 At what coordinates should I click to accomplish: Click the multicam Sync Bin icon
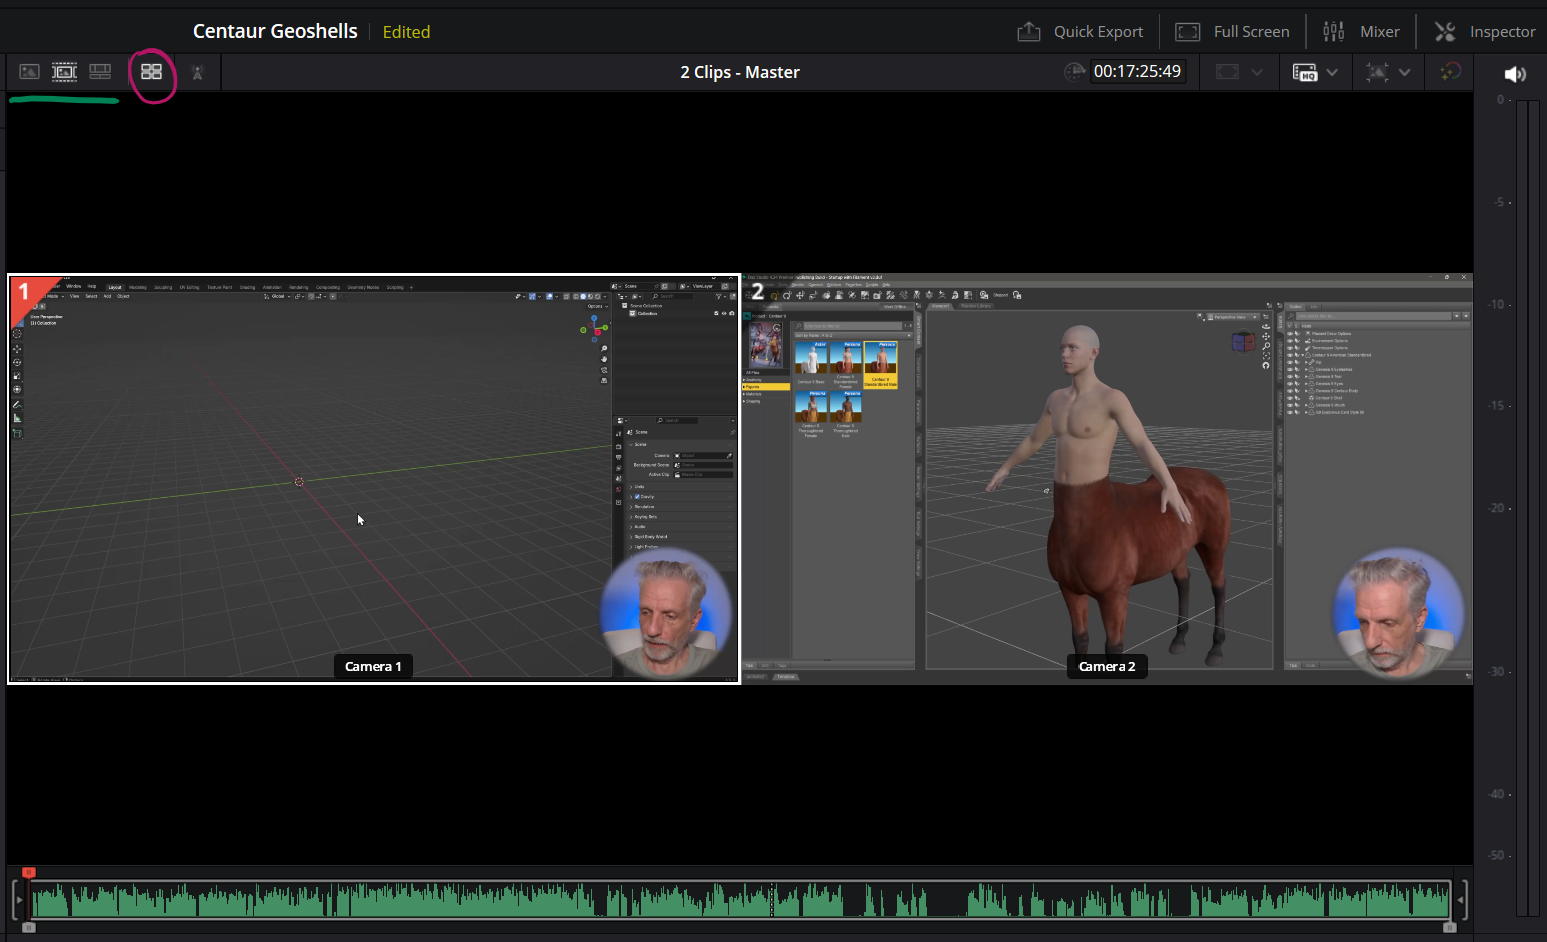coord(151,72)
